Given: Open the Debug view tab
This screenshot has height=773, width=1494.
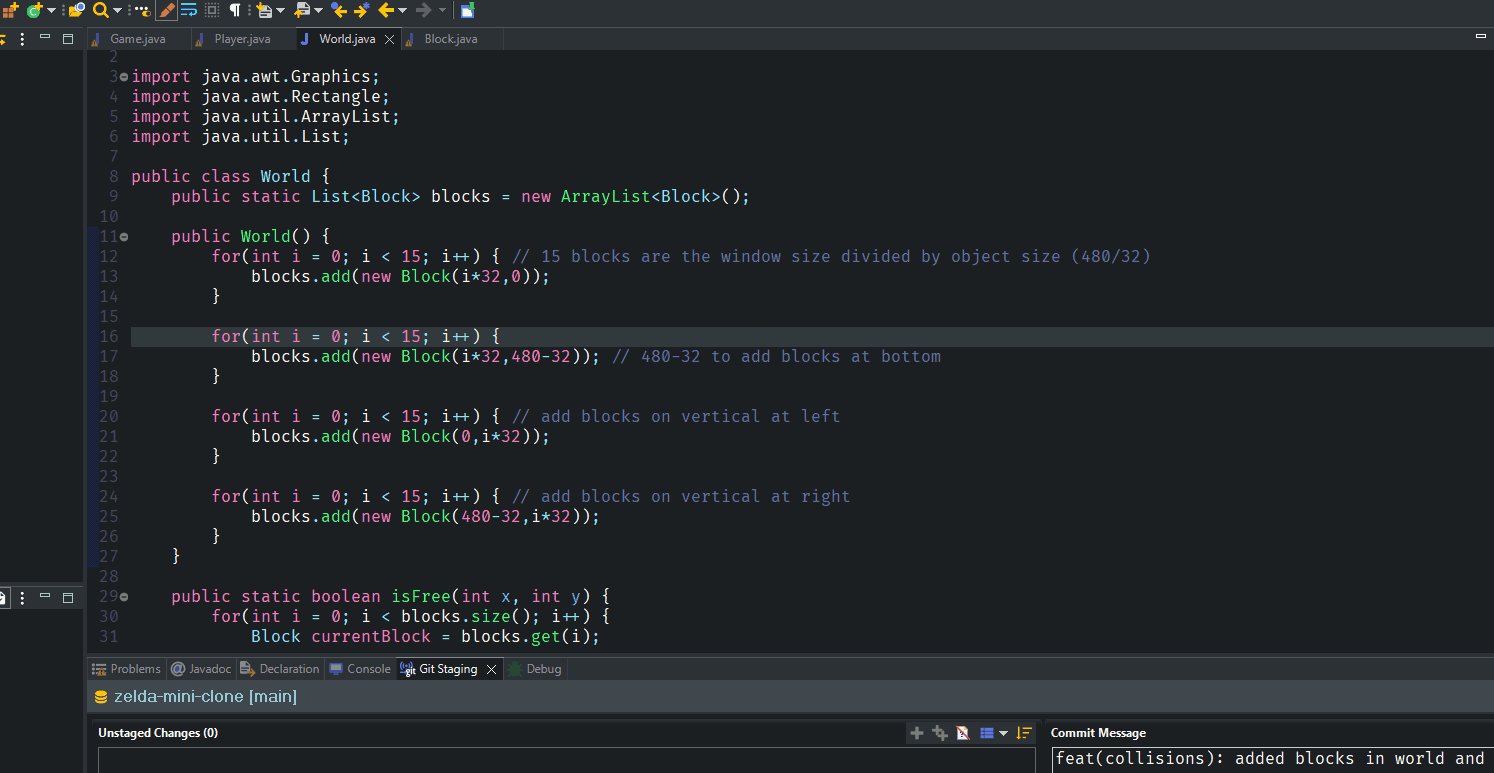Looking at the screenshot, I should 535,669.
